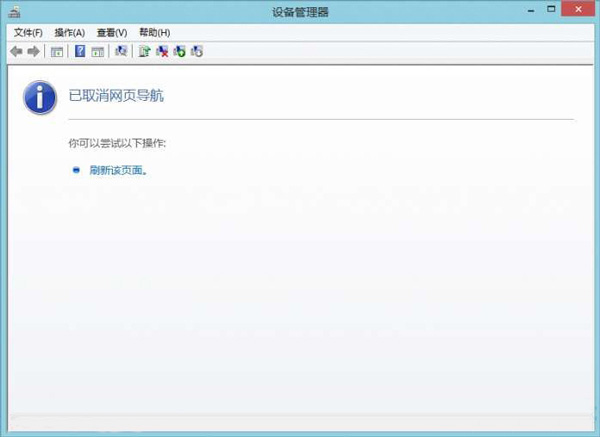The image size is (600, 437).
Task: Toggle the console tree pane icon
Action: coord(57,52)
